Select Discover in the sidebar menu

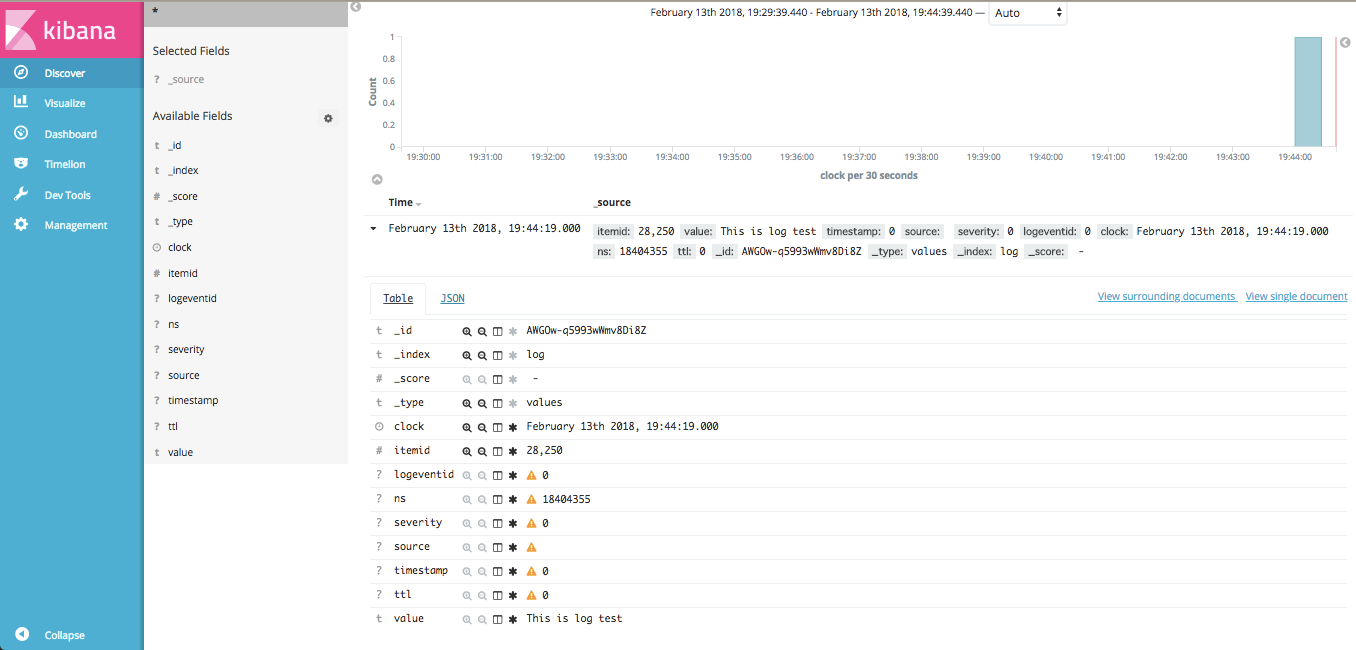click(66, 71)
